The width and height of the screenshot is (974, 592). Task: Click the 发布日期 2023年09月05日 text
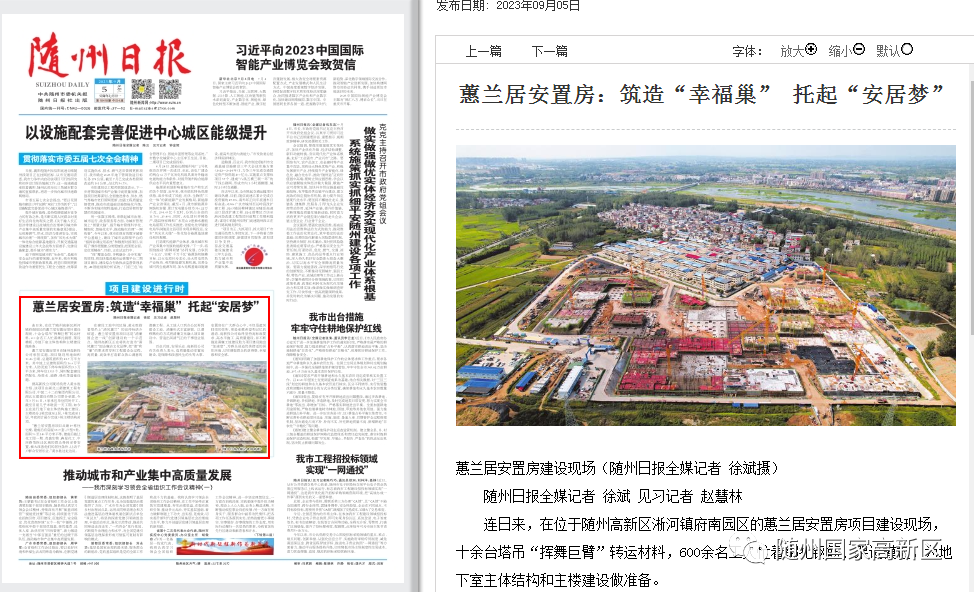tap(508, 6)
